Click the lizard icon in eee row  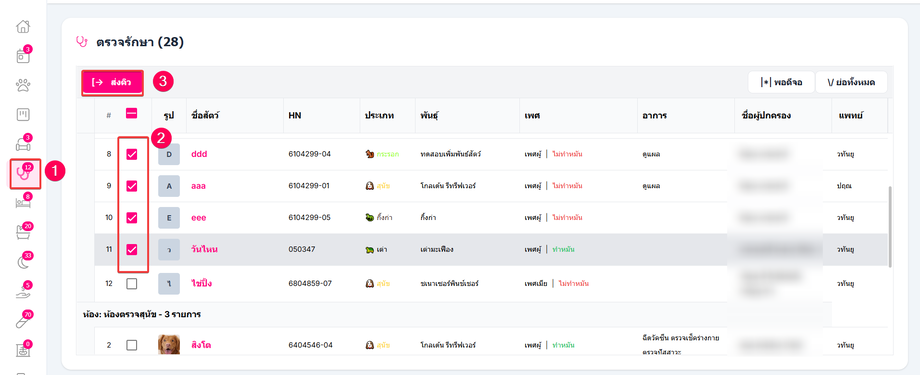pos(369,218)
